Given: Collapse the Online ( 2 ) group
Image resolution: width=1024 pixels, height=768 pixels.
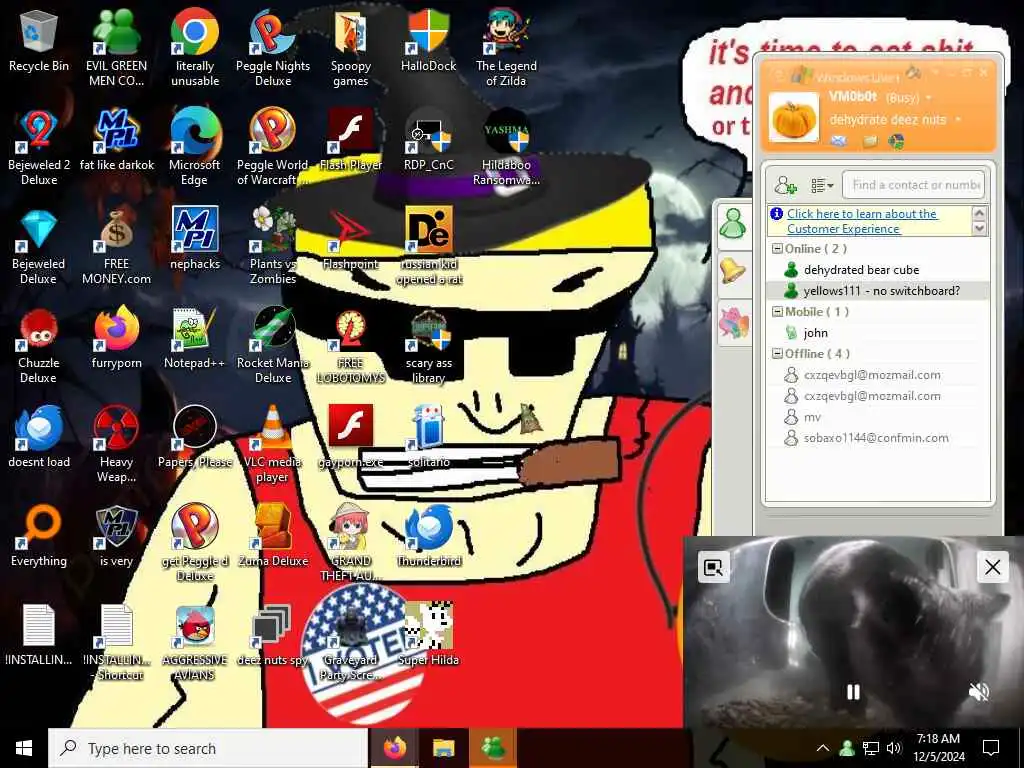Looking at the screenshot, I should [x=777, y=248].
